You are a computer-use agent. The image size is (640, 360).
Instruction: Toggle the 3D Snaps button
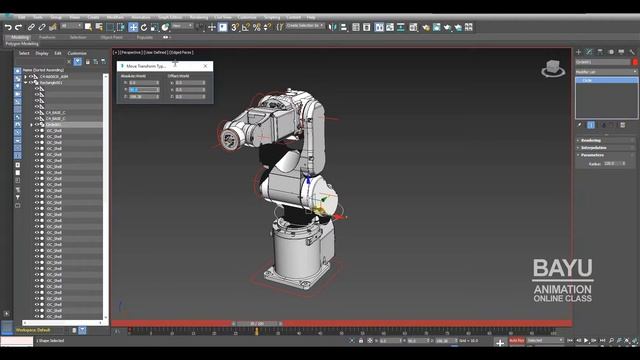pos(235,27)
